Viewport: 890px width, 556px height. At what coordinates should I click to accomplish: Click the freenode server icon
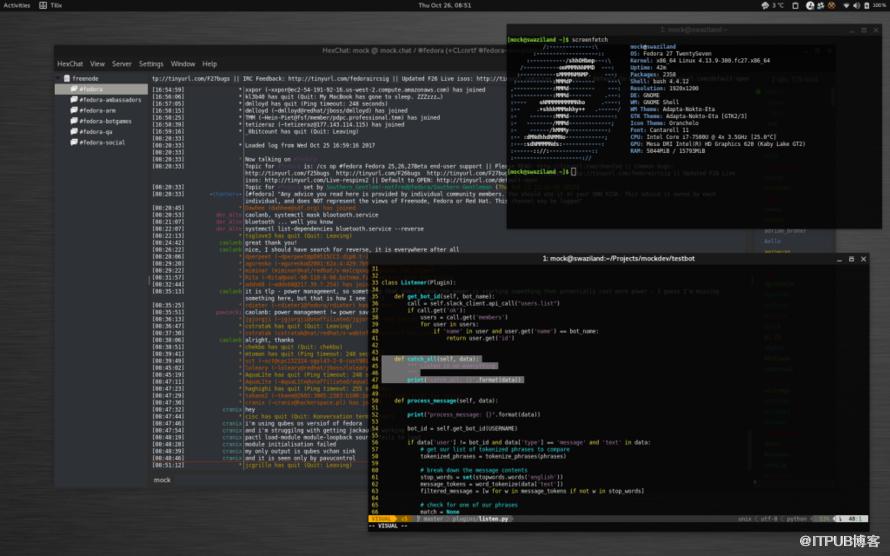67,78
